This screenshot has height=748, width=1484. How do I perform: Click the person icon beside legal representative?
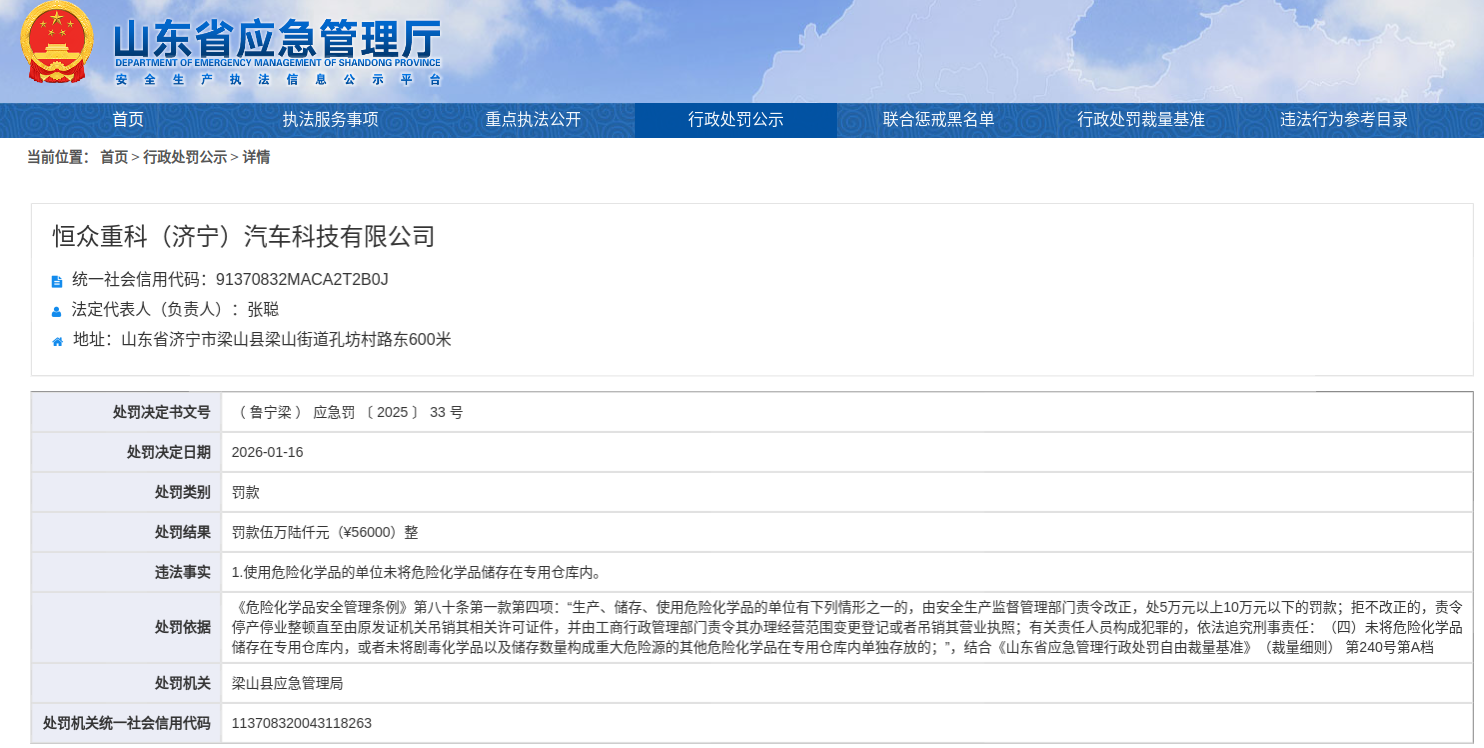[57, 311]
